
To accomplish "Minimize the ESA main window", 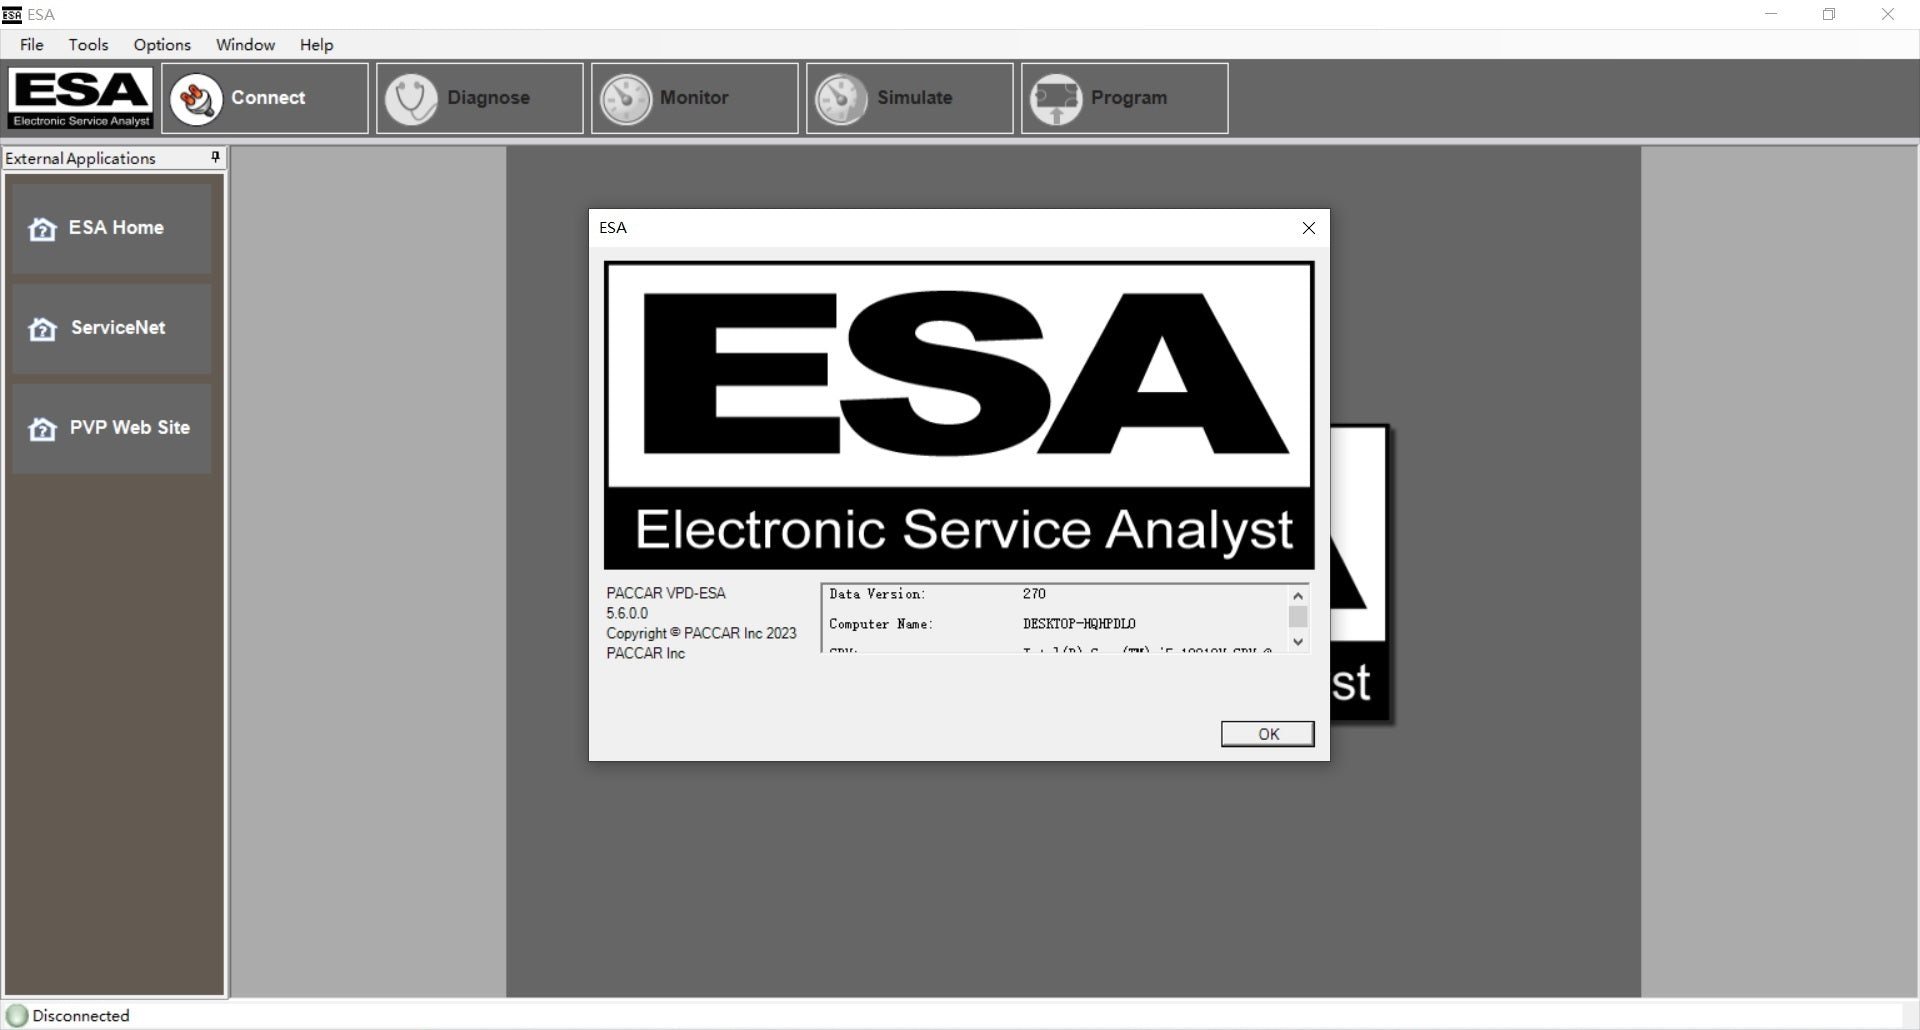I will click(1771, 15).
